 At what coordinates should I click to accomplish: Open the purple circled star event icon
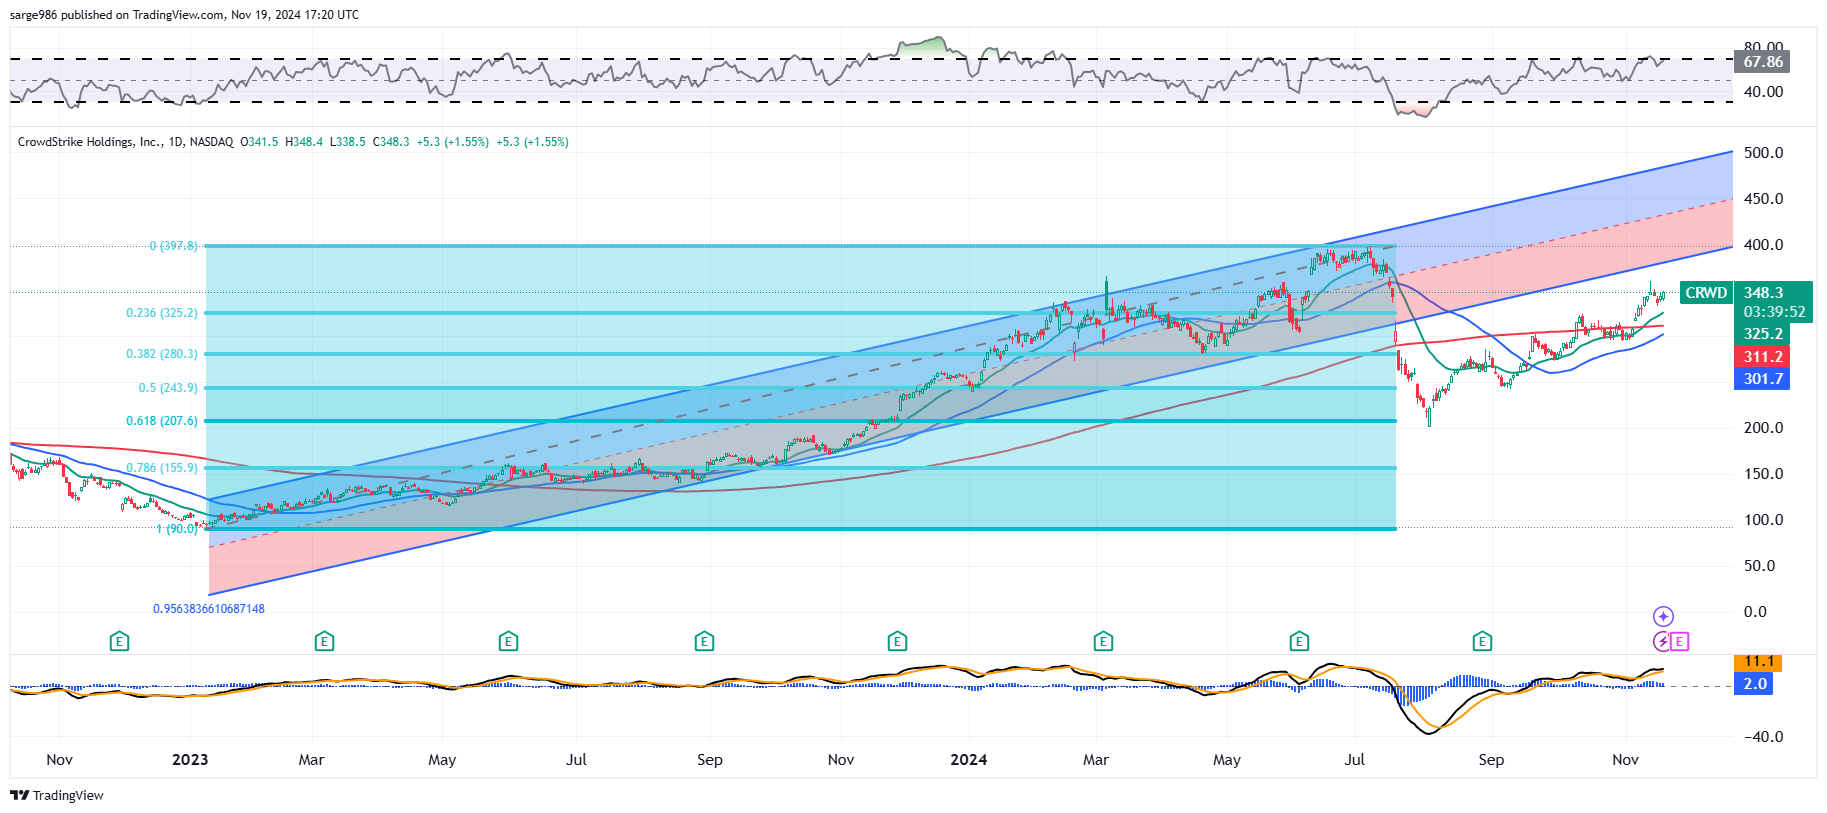pos(1663,616)
